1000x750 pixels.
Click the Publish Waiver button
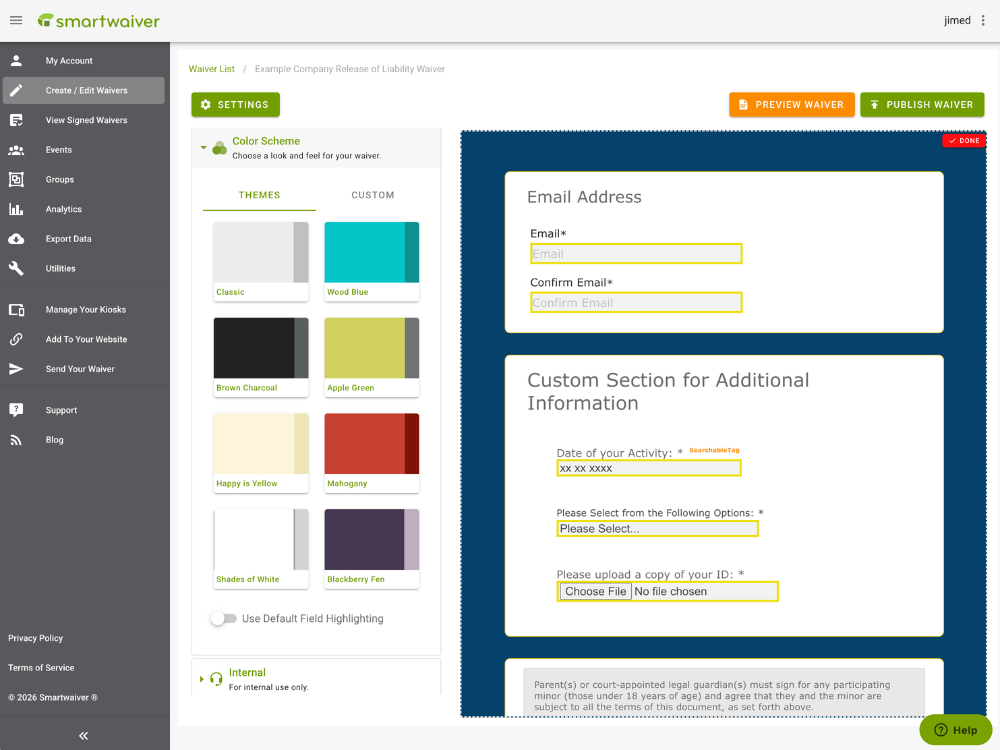point(922,105)
